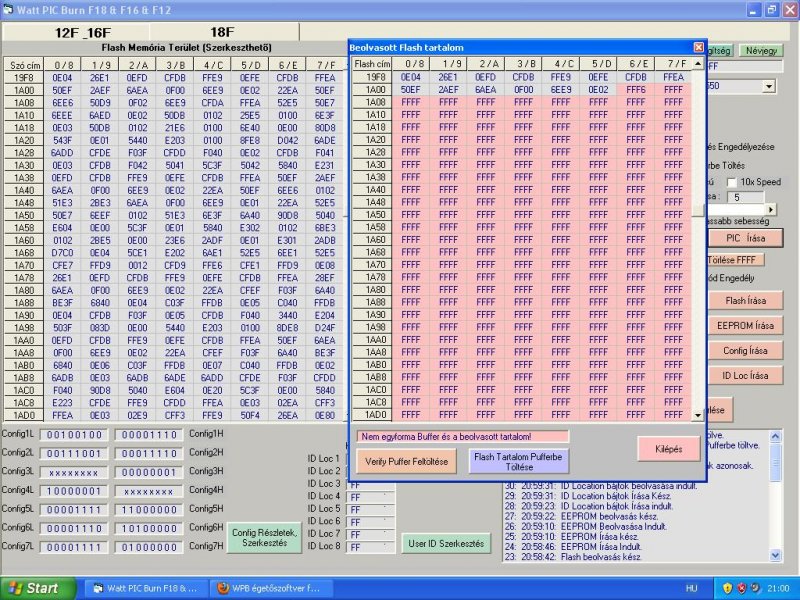Click the Törlése FFFF button

(x=735, y=260)
